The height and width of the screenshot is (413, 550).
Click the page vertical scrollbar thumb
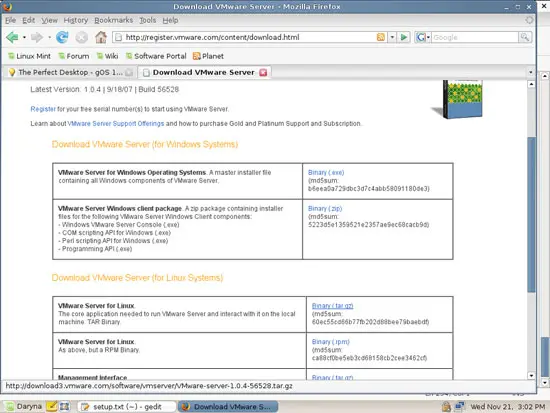click(x=531, y=215)
